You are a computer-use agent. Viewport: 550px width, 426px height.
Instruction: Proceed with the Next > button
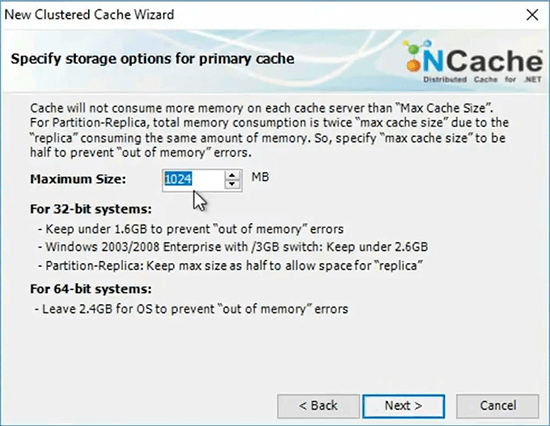pos(403,406)
